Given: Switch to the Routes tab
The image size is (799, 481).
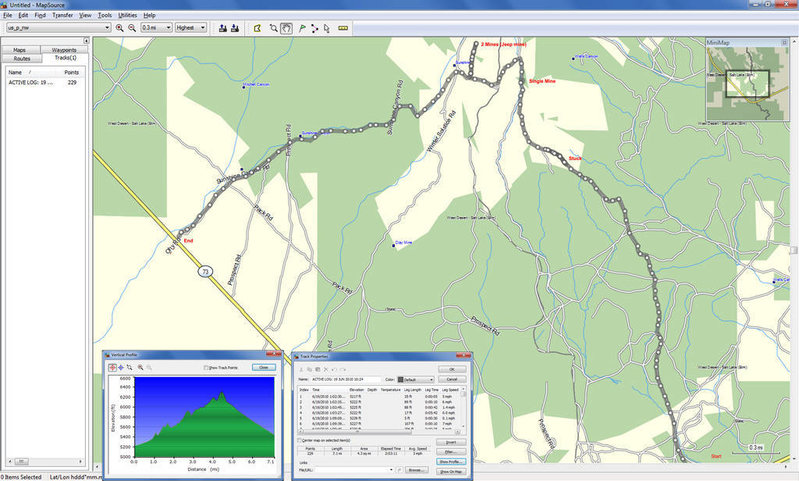Looking at the screenshot, I should [x=22, y=59].
